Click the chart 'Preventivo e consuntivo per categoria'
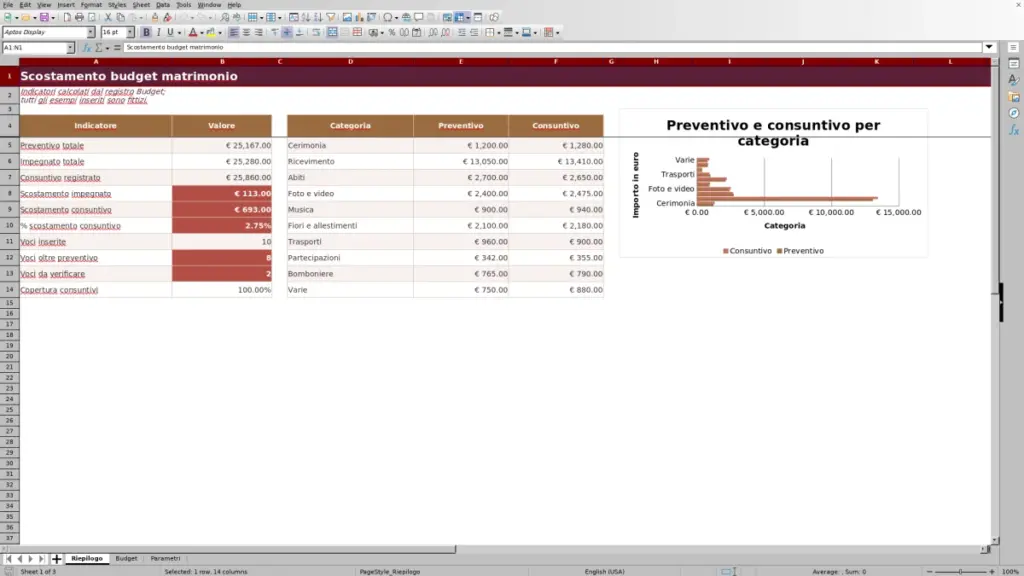The image size is (1024, 576). [773, 183]
